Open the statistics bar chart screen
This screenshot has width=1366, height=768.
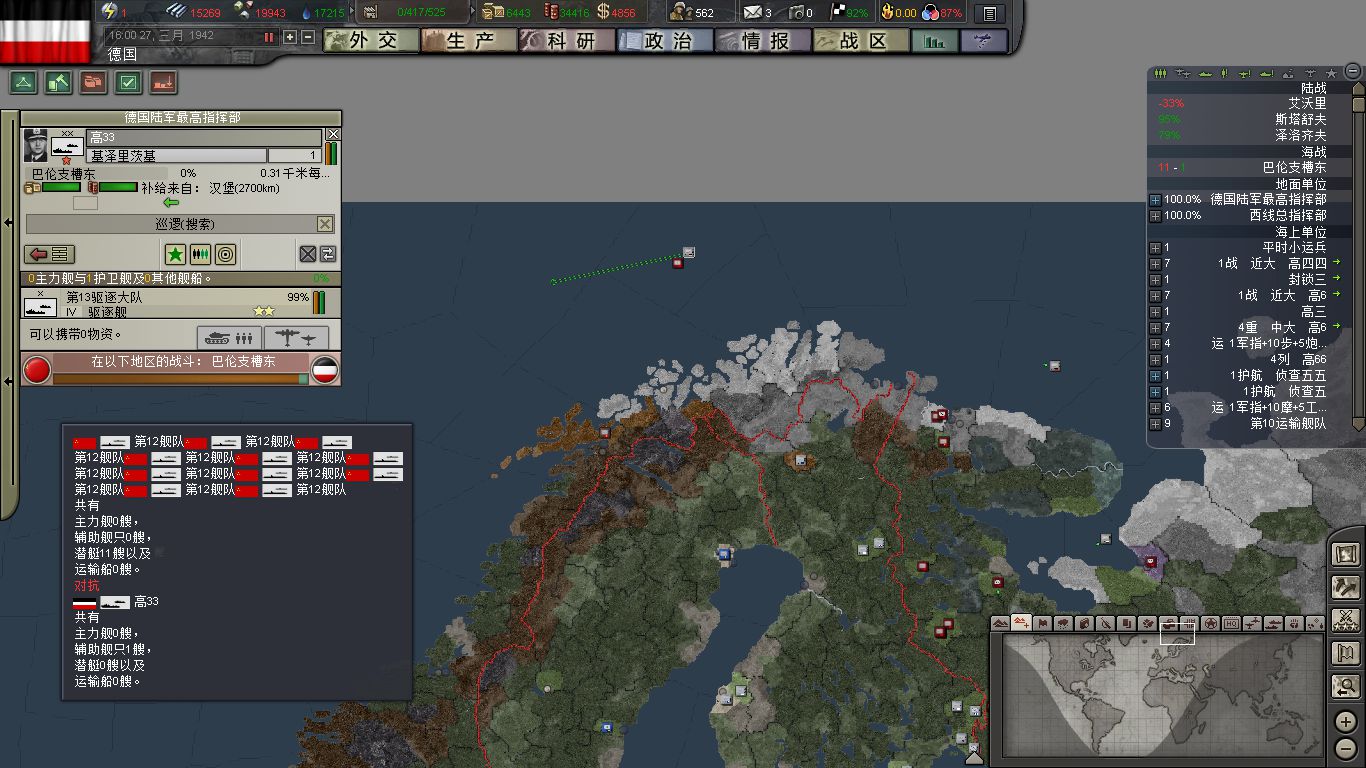(x=935, y=40)
